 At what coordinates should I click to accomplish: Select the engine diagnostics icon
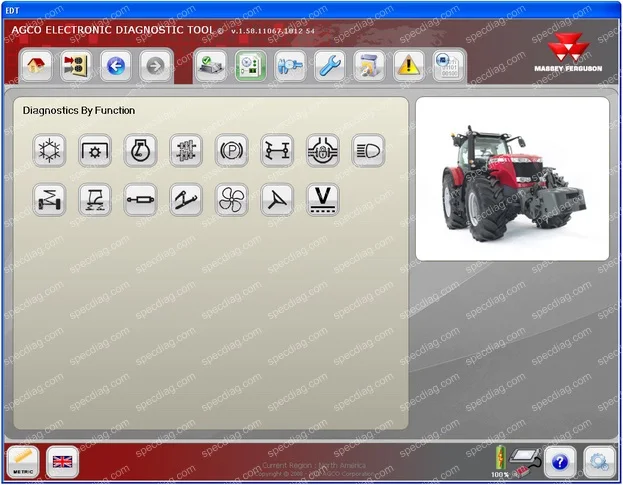[140, 151]
